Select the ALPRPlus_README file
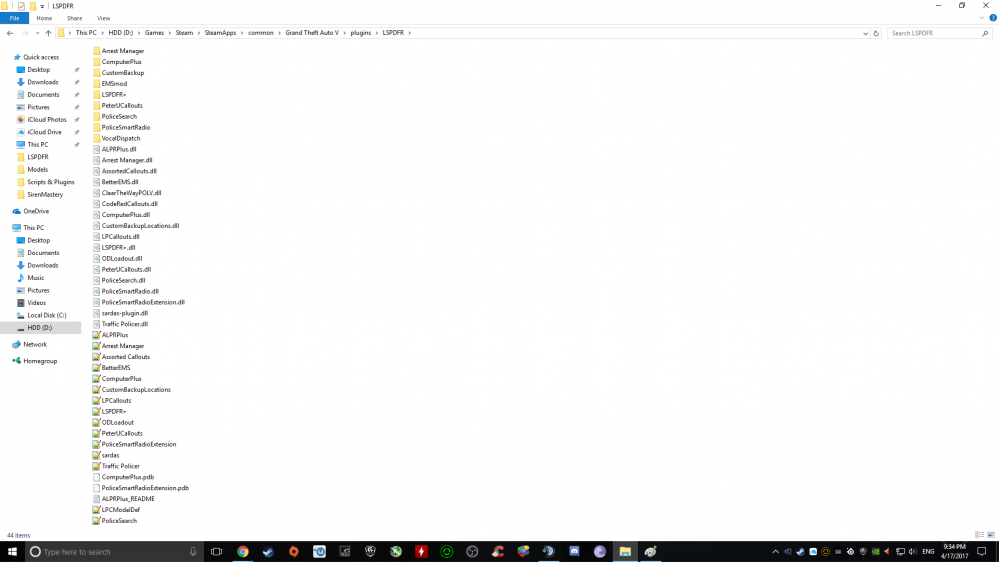1000x563 pixels. 128,499
